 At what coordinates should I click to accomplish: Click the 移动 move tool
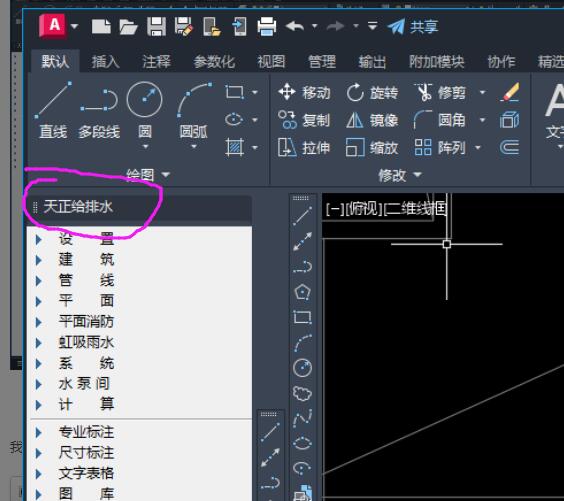click(x=304, y=92)
